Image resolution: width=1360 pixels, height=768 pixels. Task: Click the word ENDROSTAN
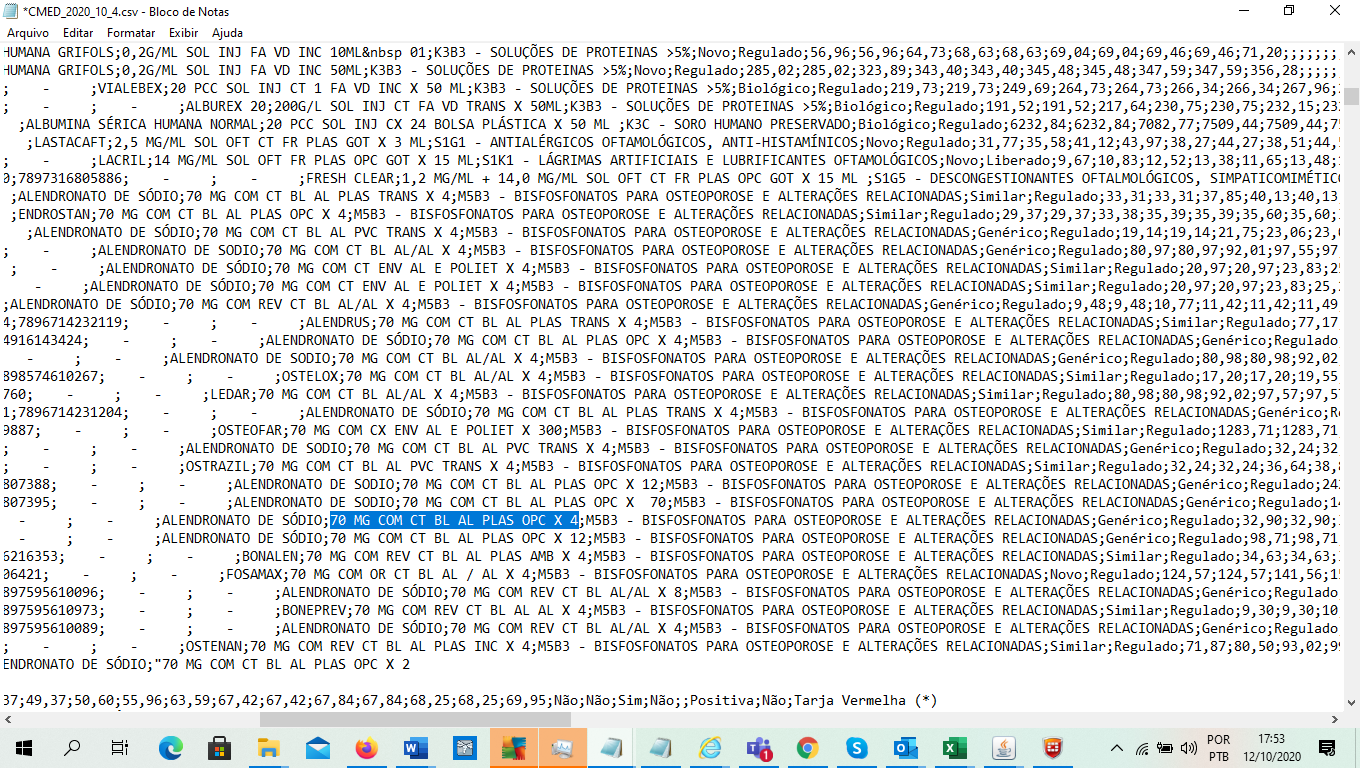click(55, 214)
